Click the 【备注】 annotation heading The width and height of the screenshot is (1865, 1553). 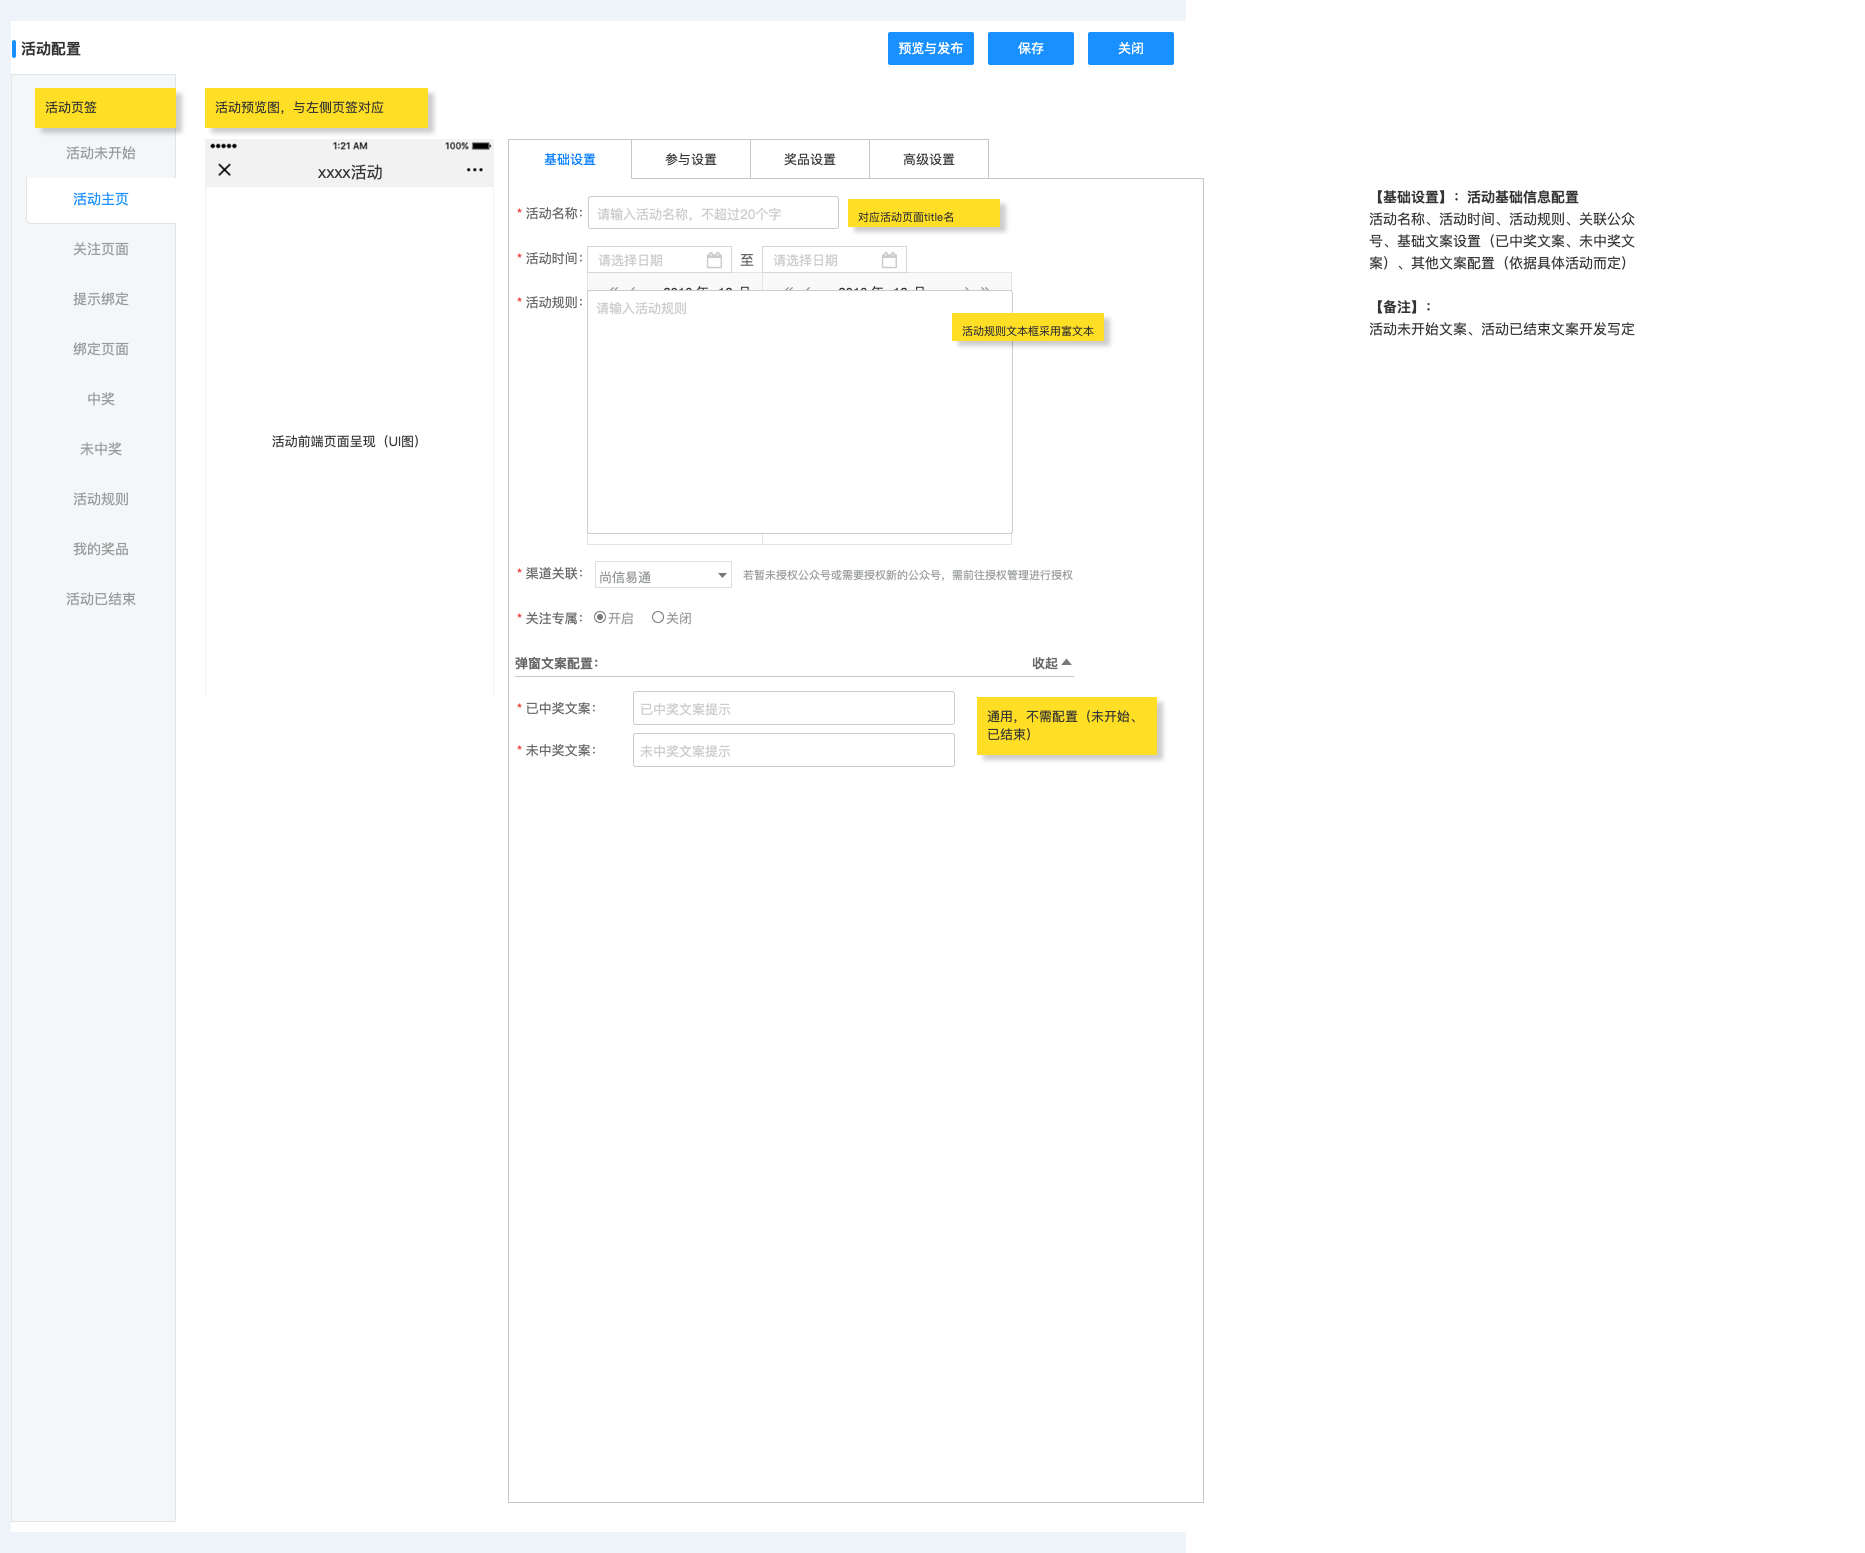point(1401,307)
